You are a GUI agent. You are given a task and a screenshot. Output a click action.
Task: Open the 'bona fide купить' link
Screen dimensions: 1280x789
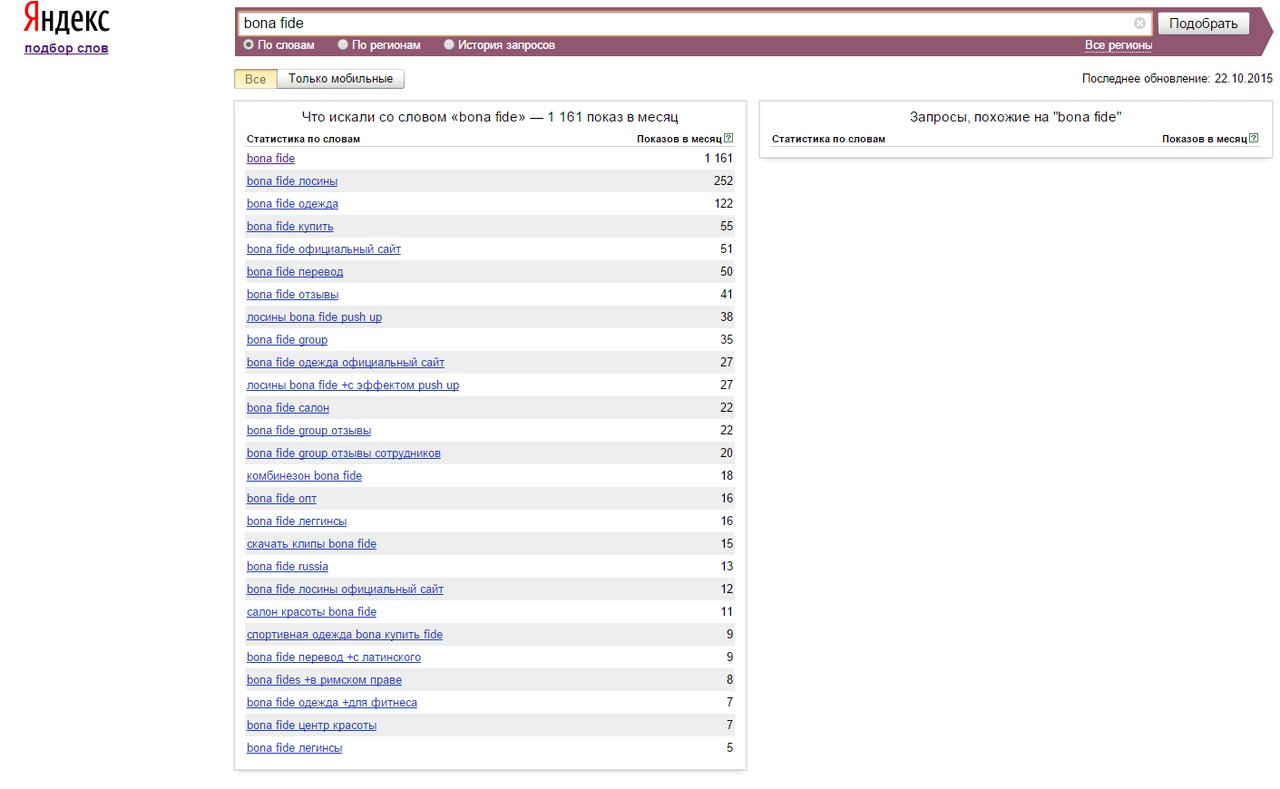(x=290, y=227)
